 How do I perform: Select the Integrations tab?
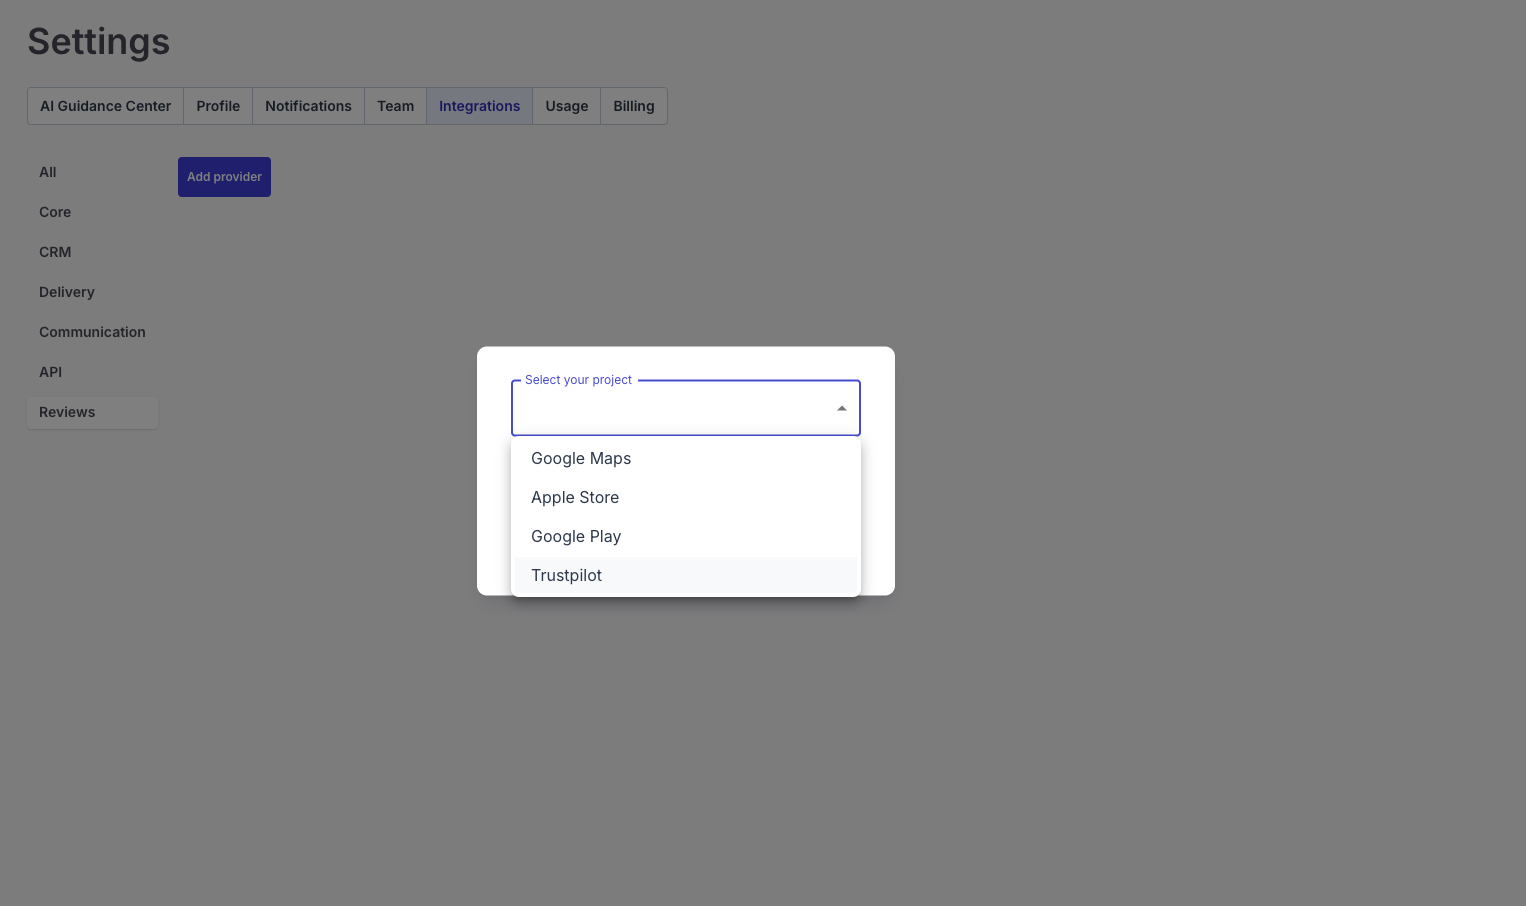click(x=479, y=106)
